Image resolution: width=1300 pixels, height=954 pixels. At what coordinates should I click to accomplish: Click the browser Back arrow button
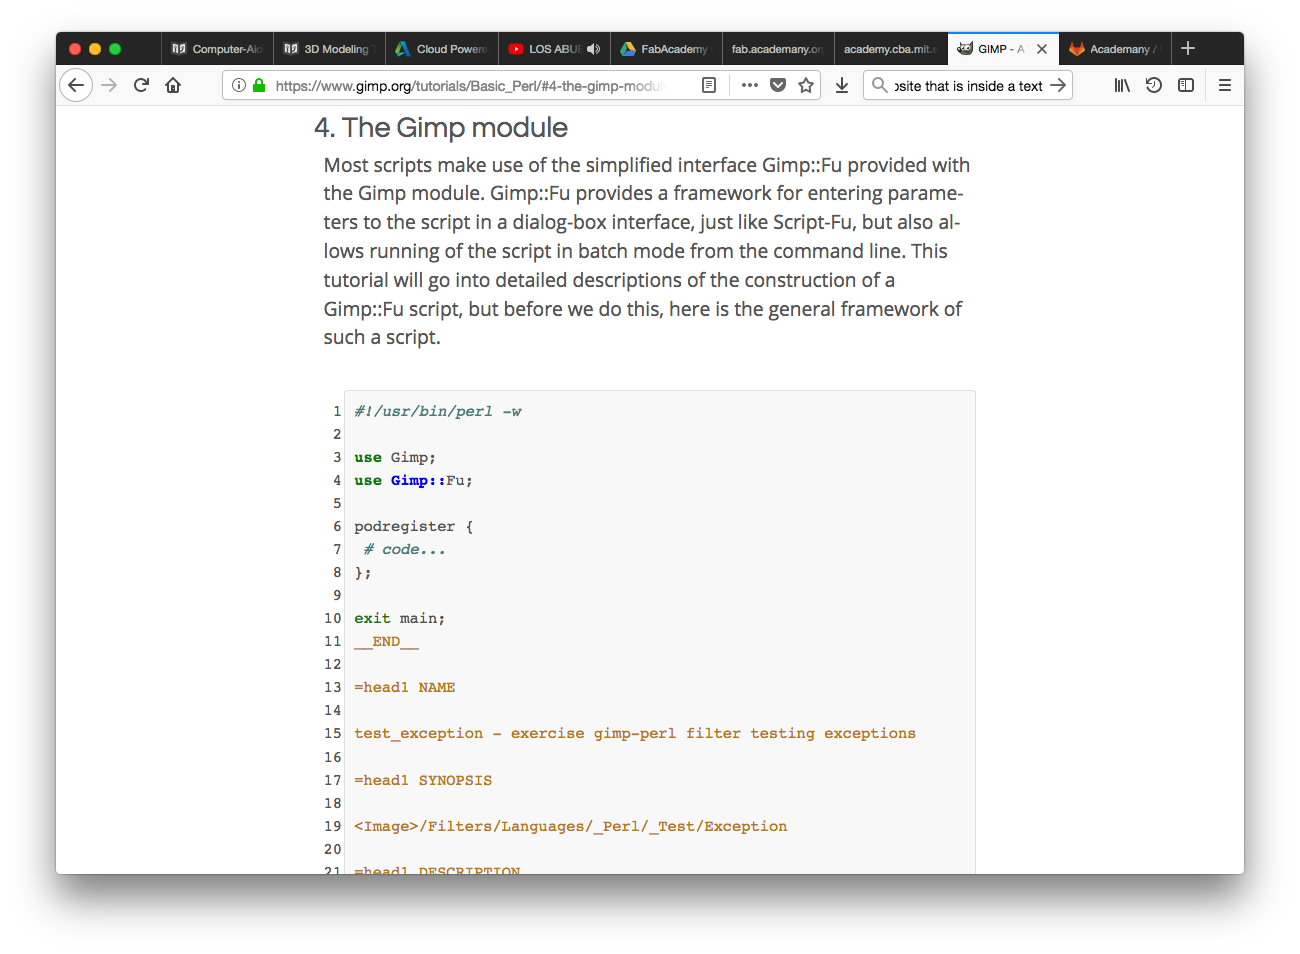76,86
